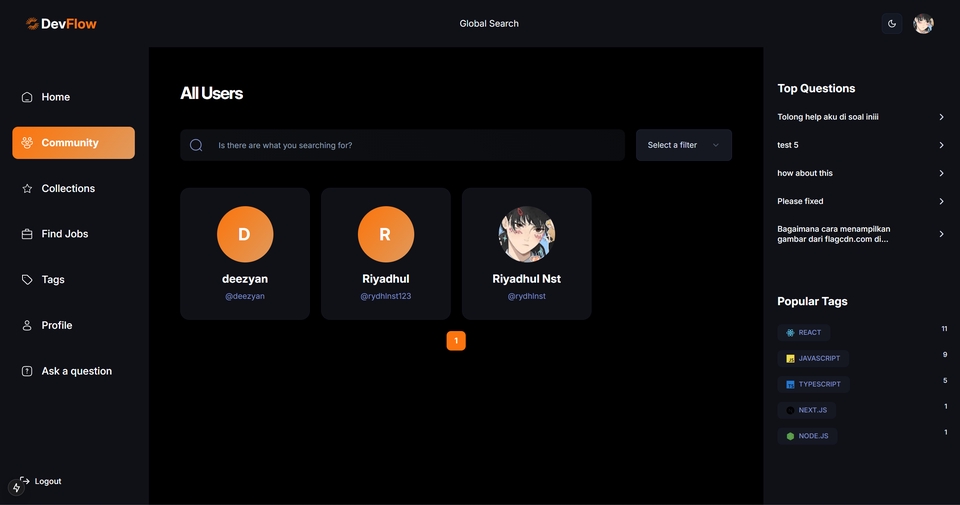
Task: Click the Collections star icon
Action: tap(27, 189)
